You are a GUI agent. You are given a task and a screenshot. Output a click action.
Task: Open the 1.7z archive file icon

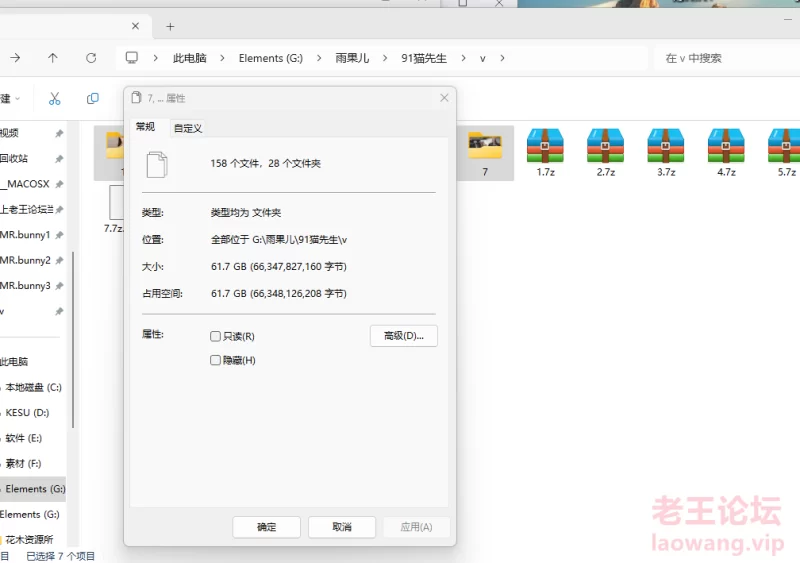pyautogui.click(x=545, y=147)
